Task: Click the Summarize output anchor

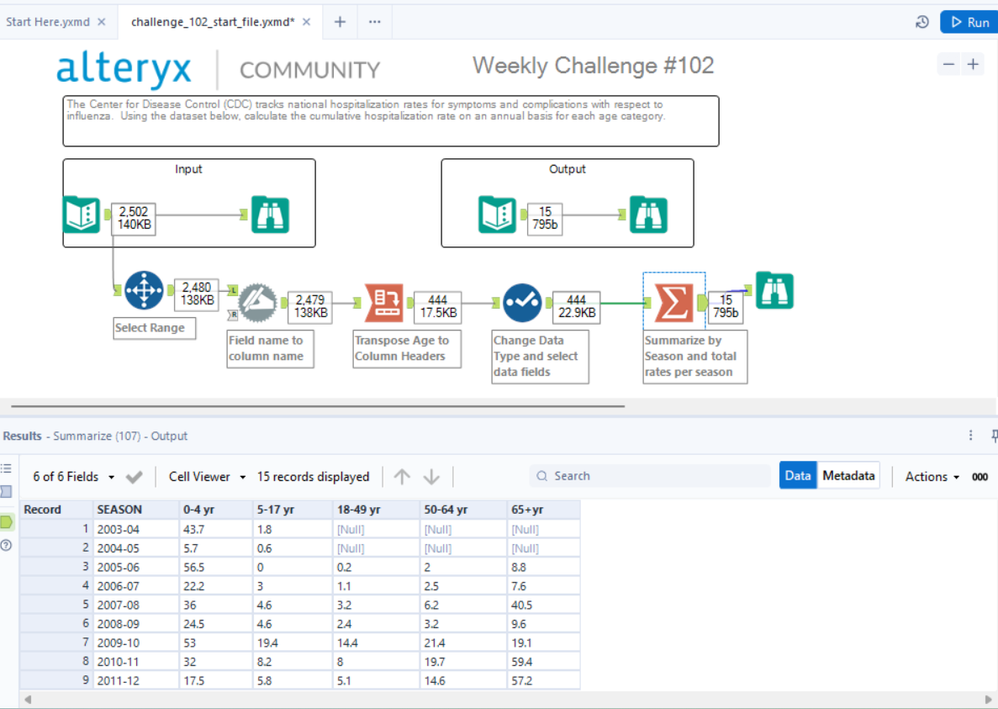Action: pos(701,303)
